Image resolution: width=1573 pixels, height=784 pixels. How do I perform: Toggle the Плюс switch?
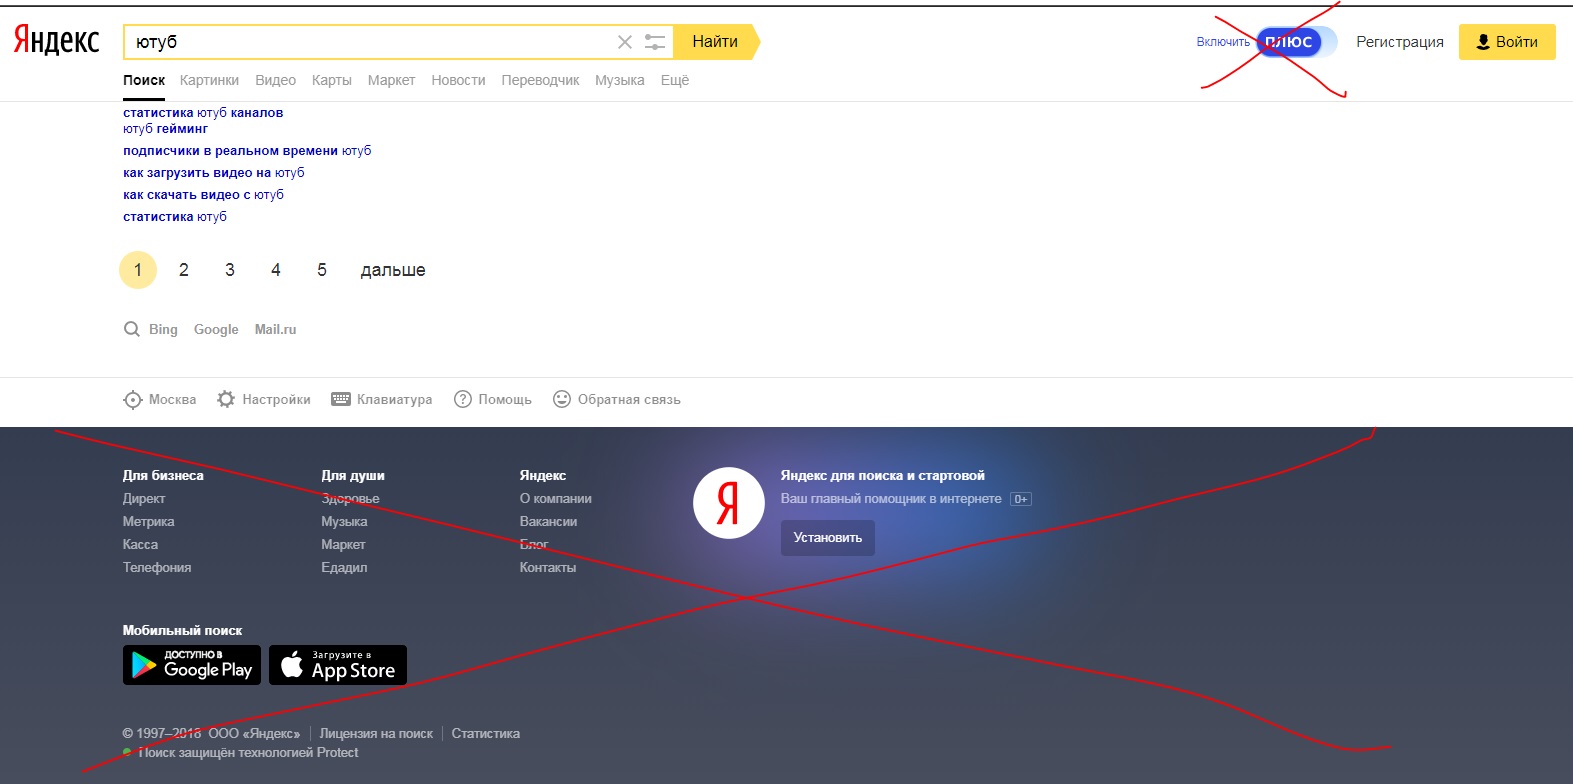pos(1296,42)
